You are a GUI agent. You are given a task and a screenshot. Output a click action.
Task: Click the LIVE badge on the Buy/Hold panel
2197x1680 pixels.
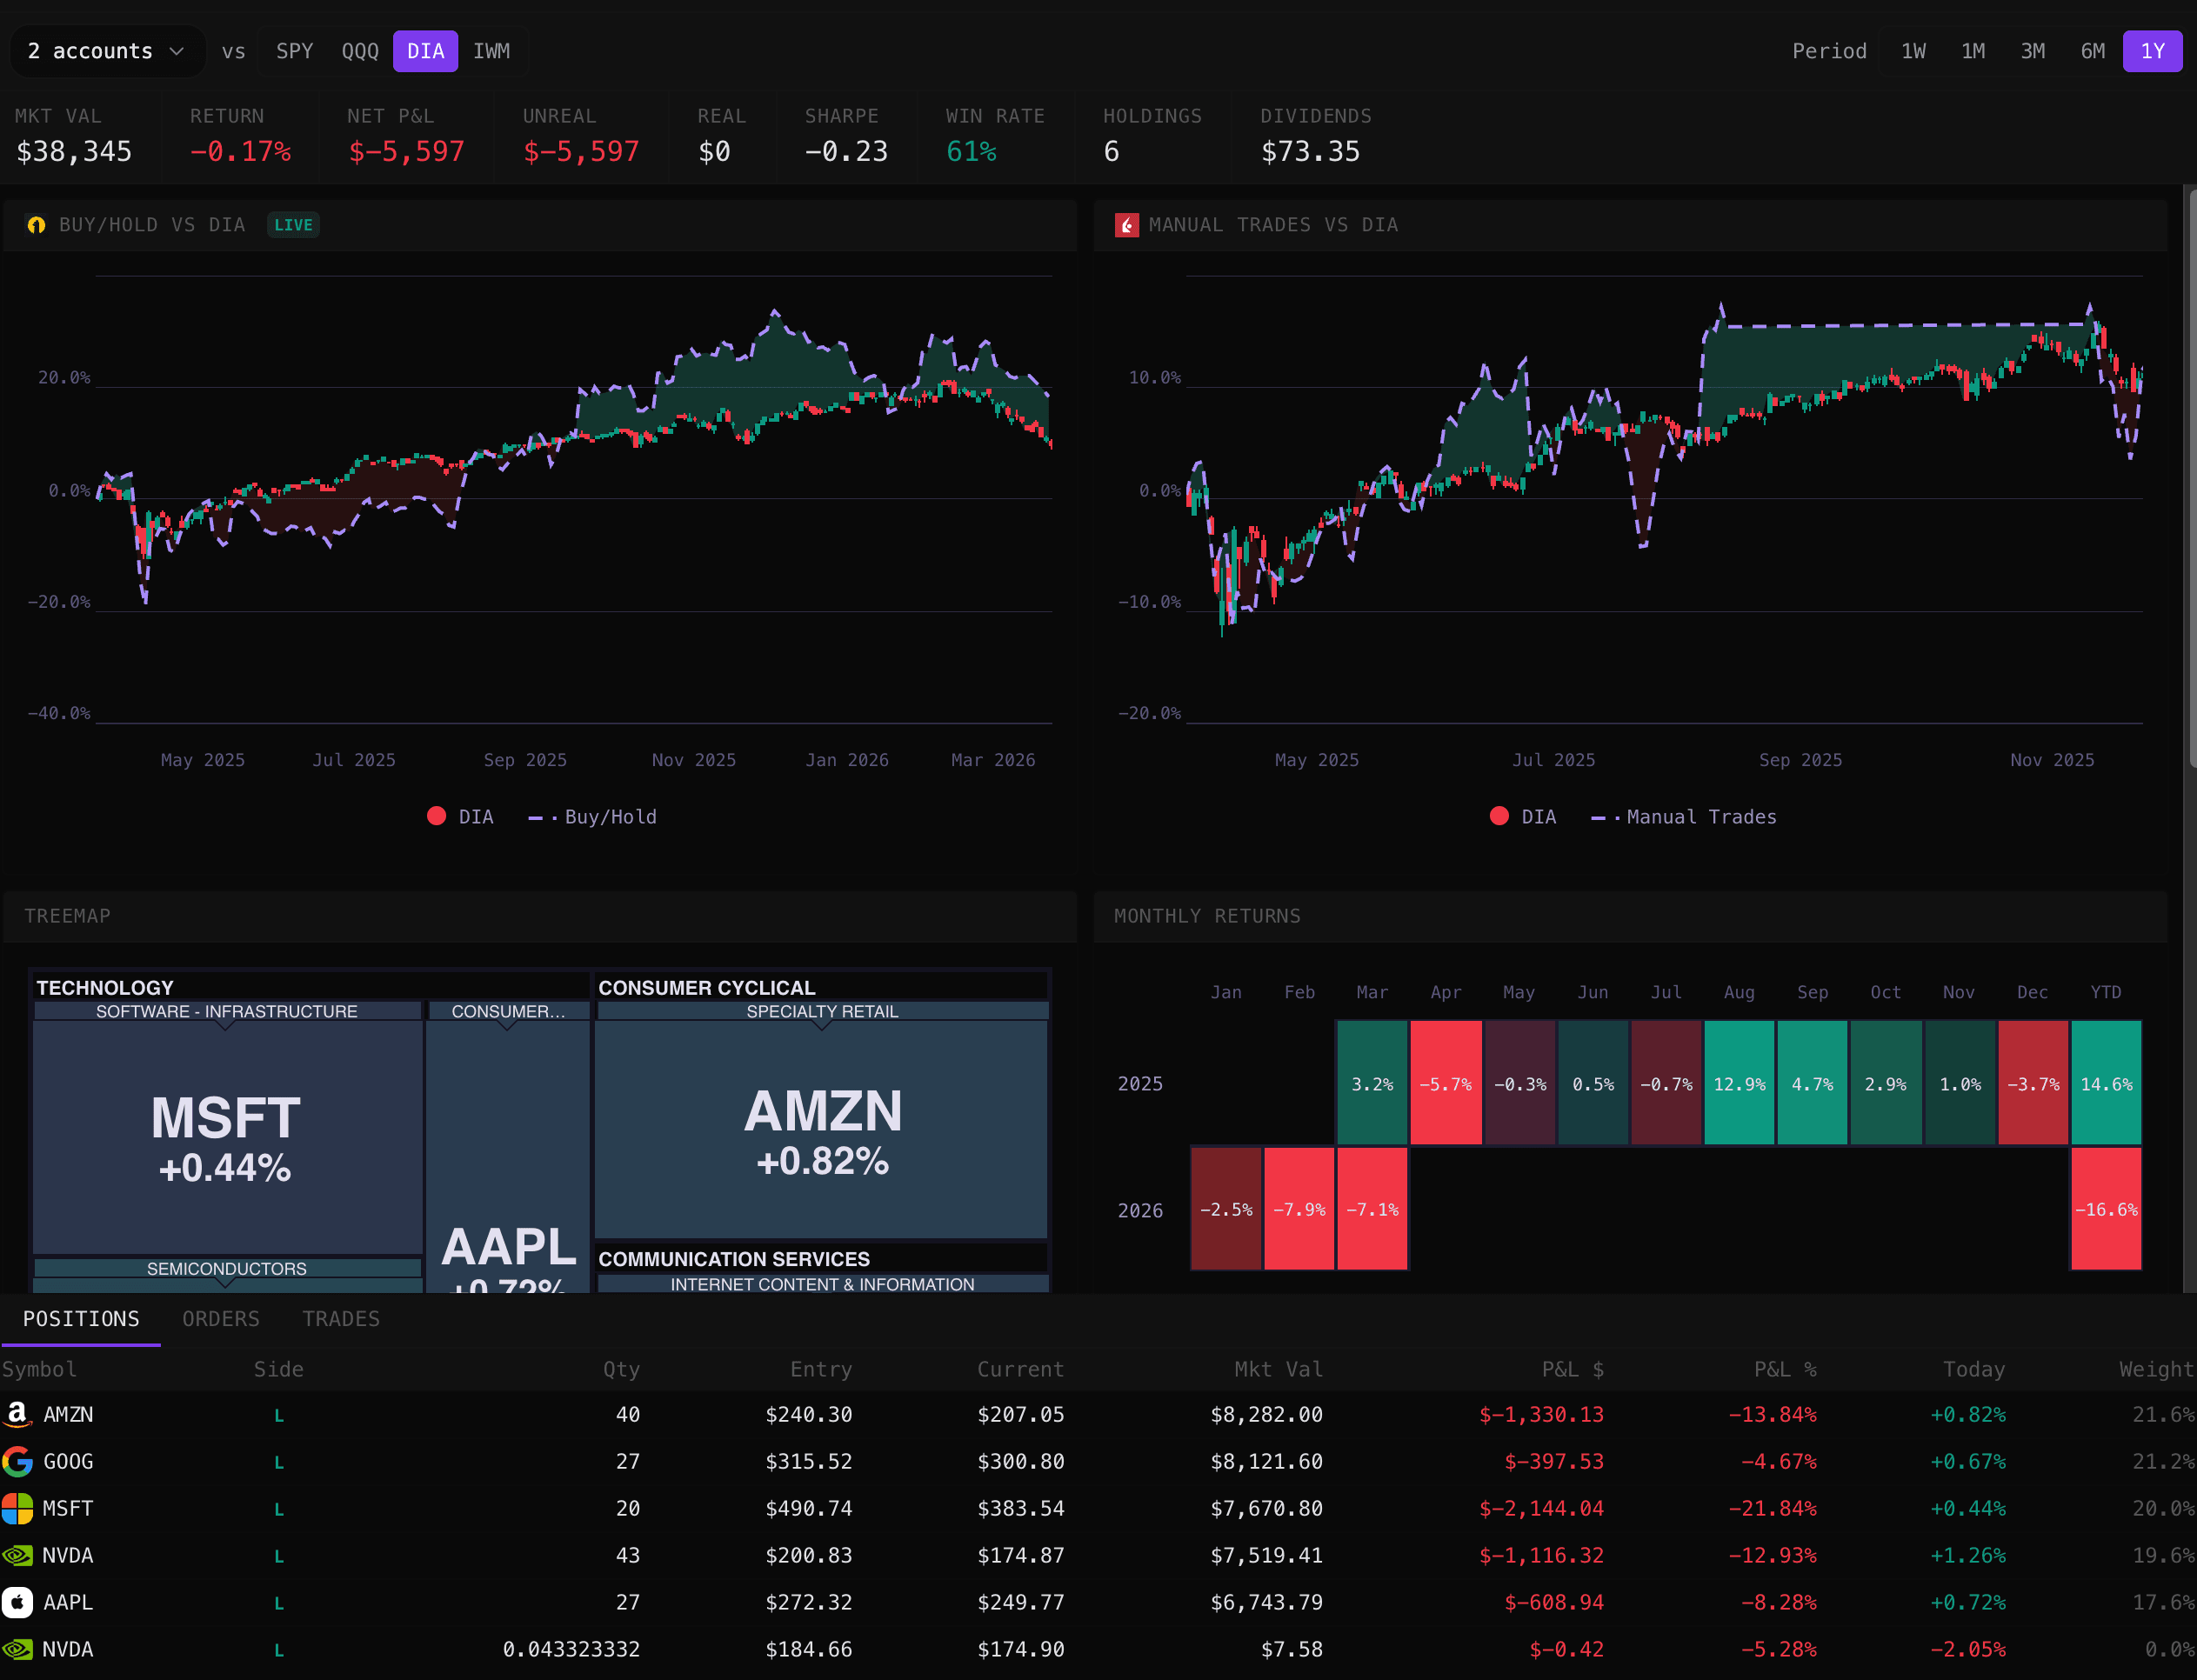tap(292, 225)
